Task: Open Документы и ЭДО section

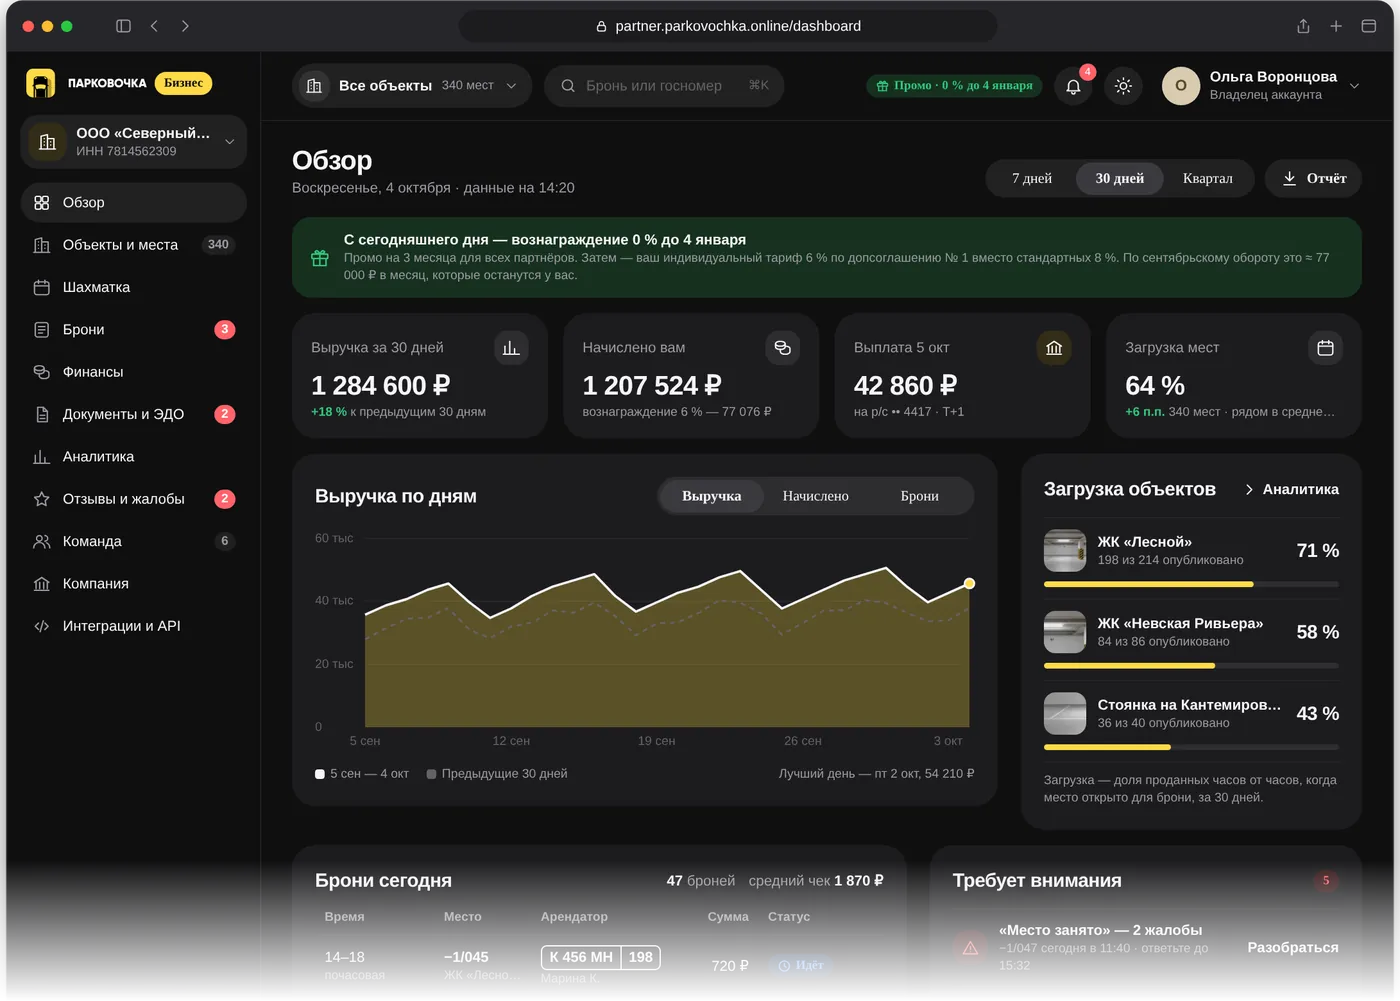Action: coord(134,414)
